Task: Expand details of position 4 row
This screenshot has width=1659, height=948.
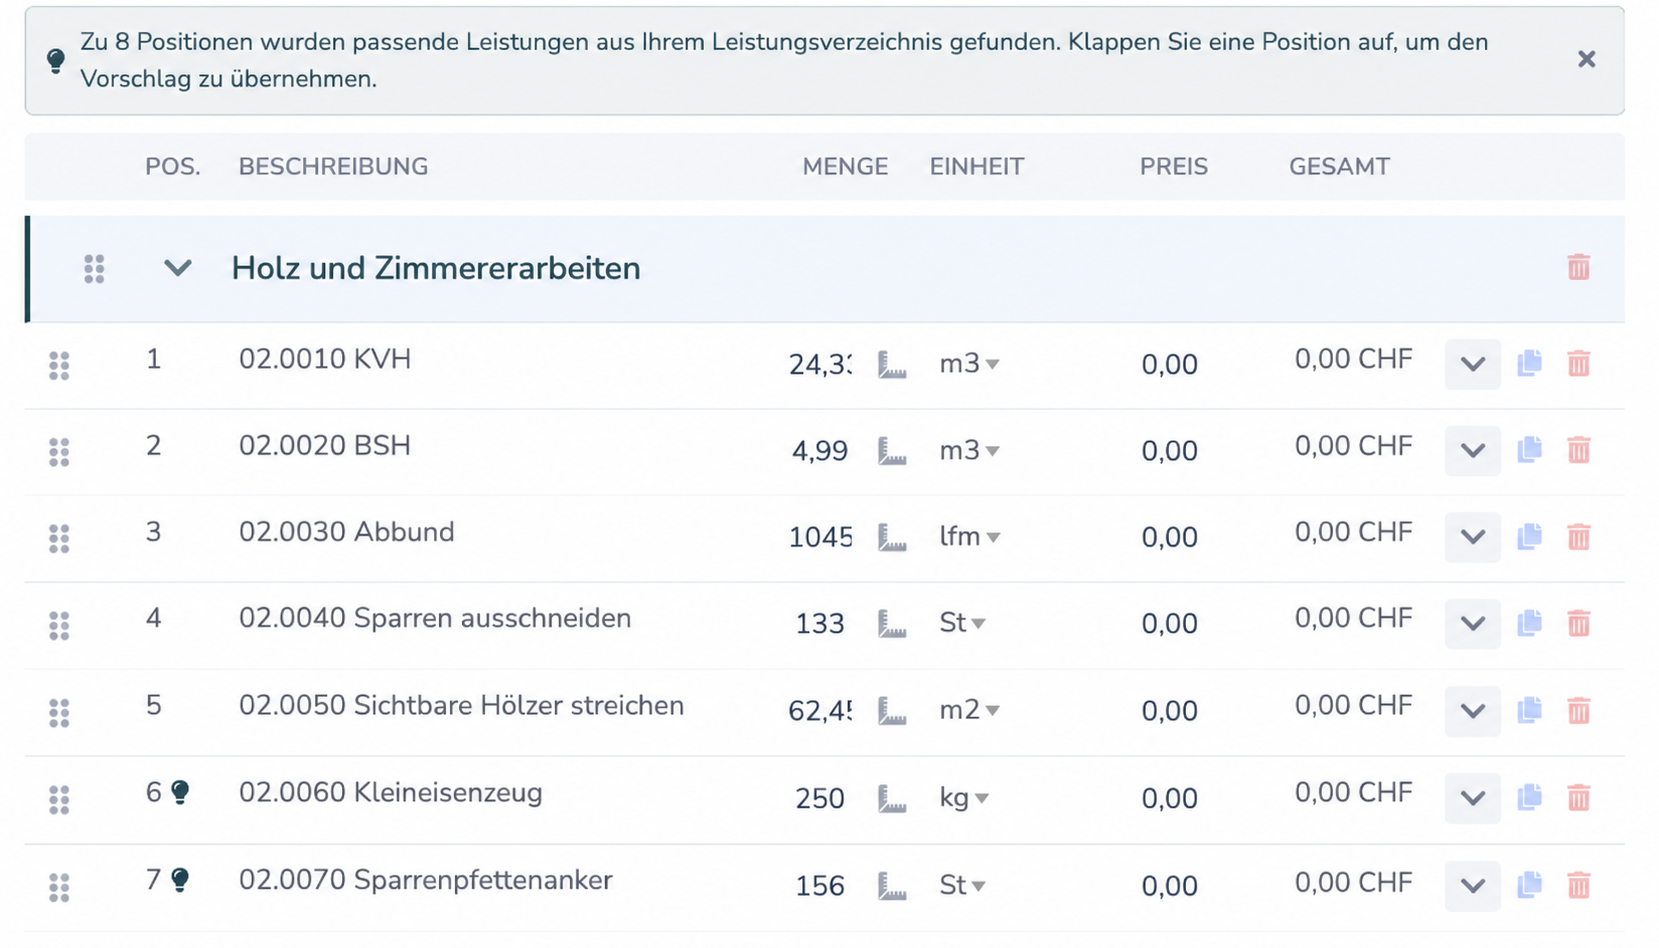Action: (1472, 623)
